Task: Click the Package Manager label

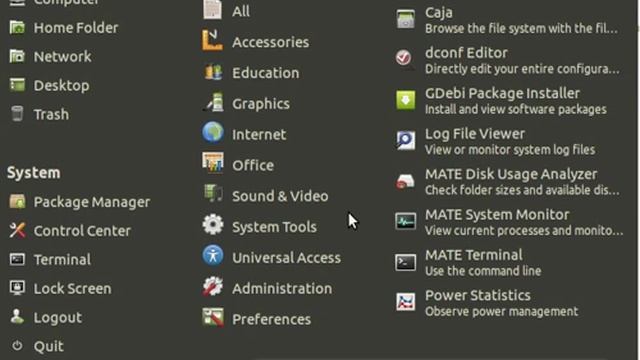Action: point(92,202)
